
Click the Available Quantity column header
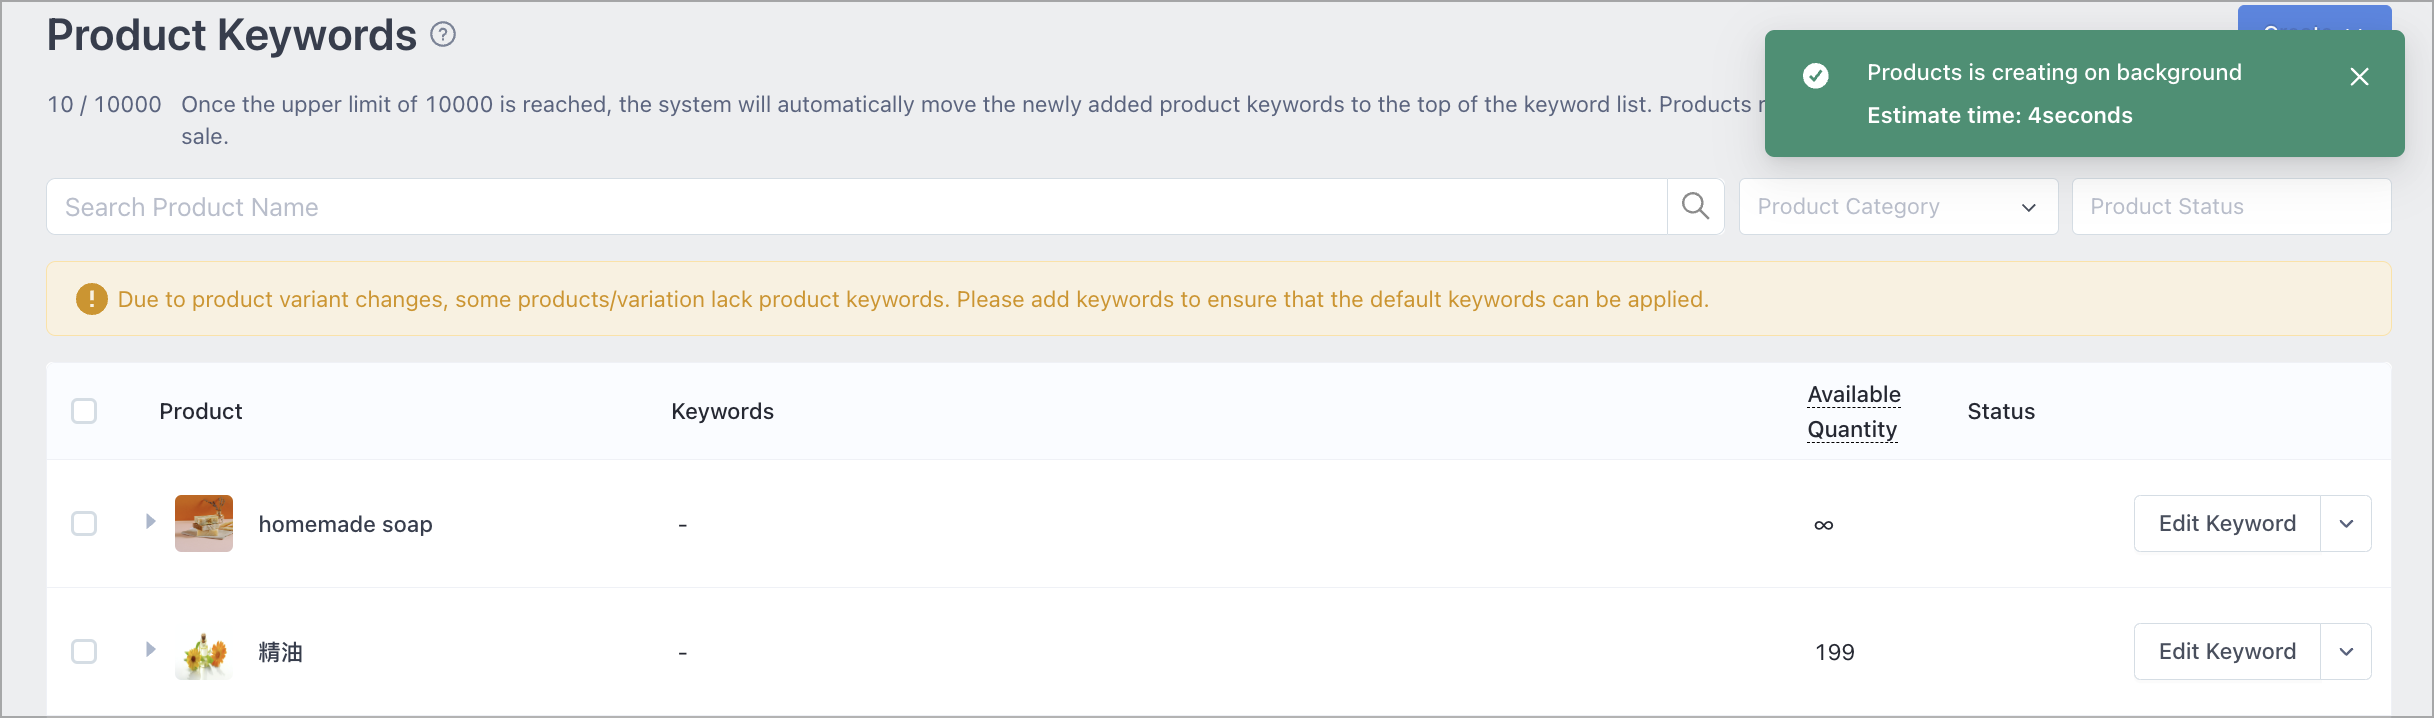pos(1854,411)
